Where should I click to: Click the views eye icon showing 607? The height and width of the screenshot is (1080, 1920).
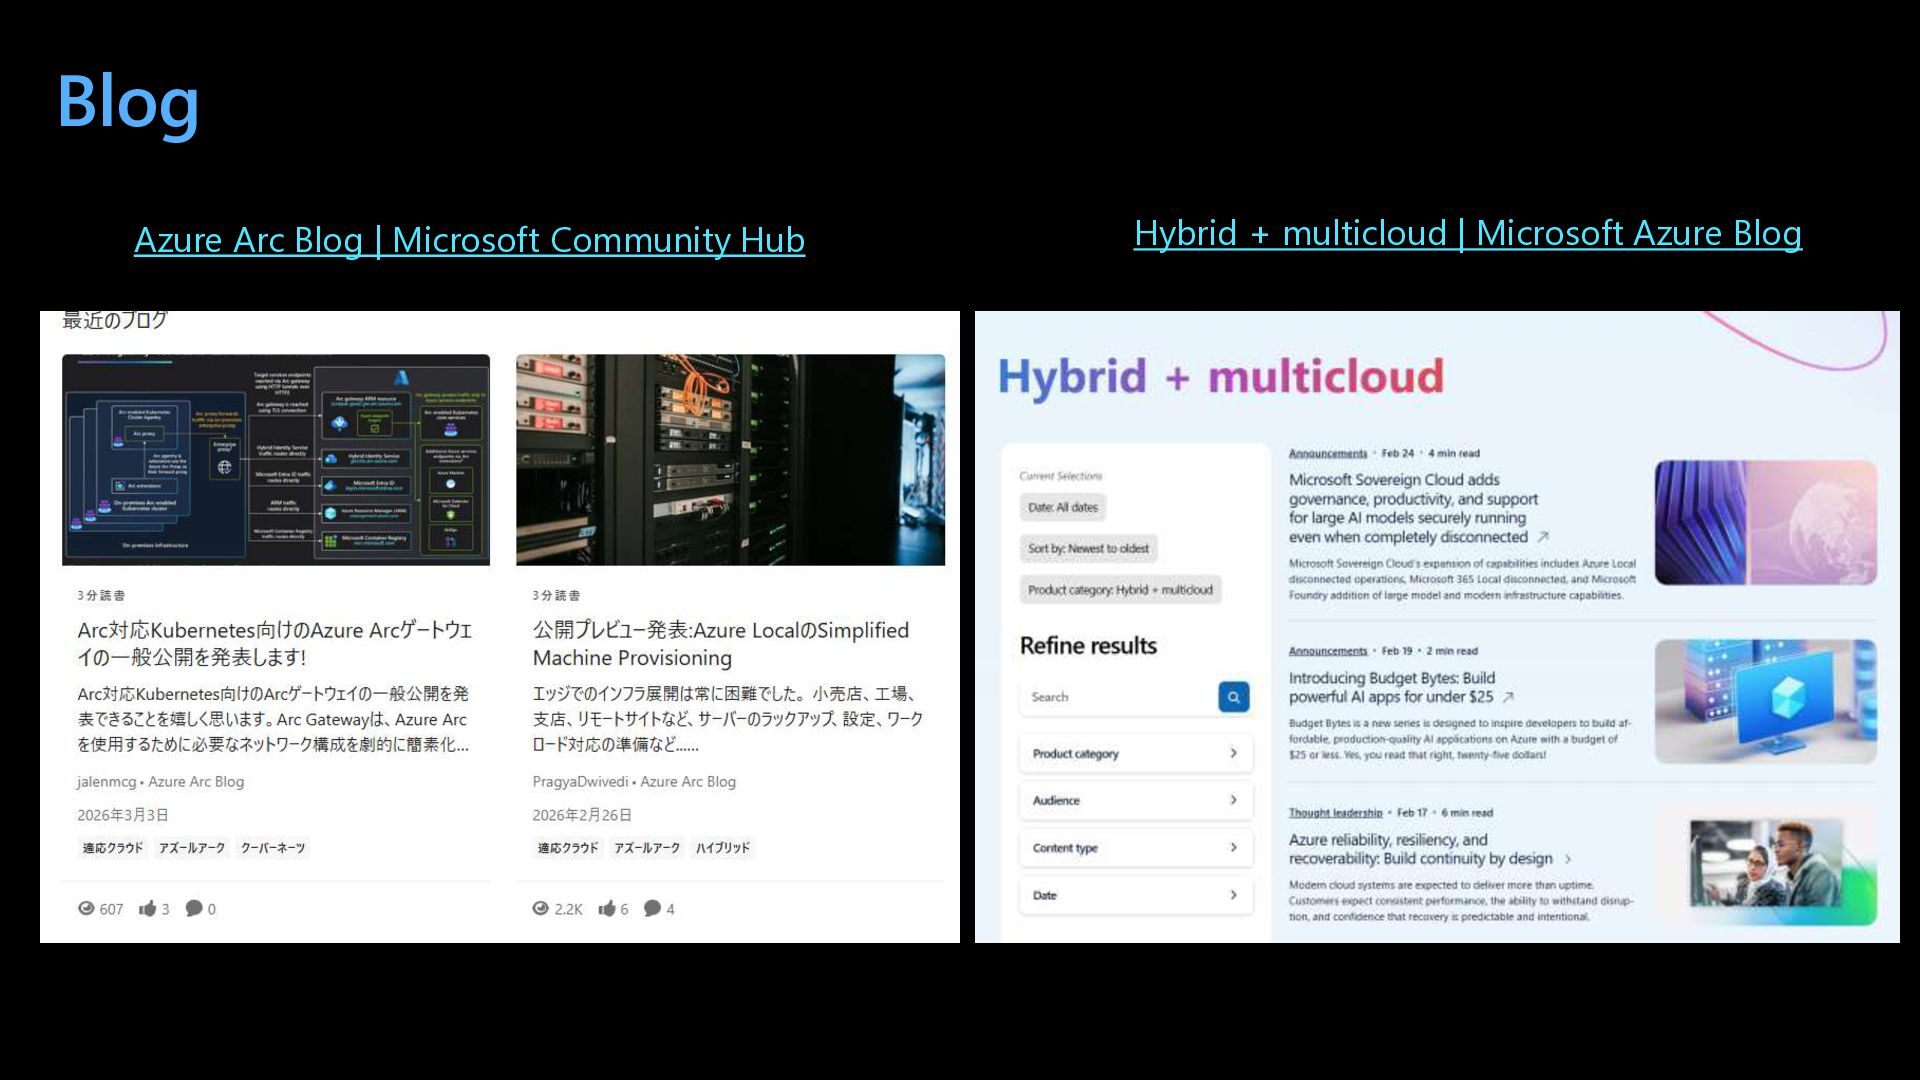pyautogui.click(x=87, y=908)
